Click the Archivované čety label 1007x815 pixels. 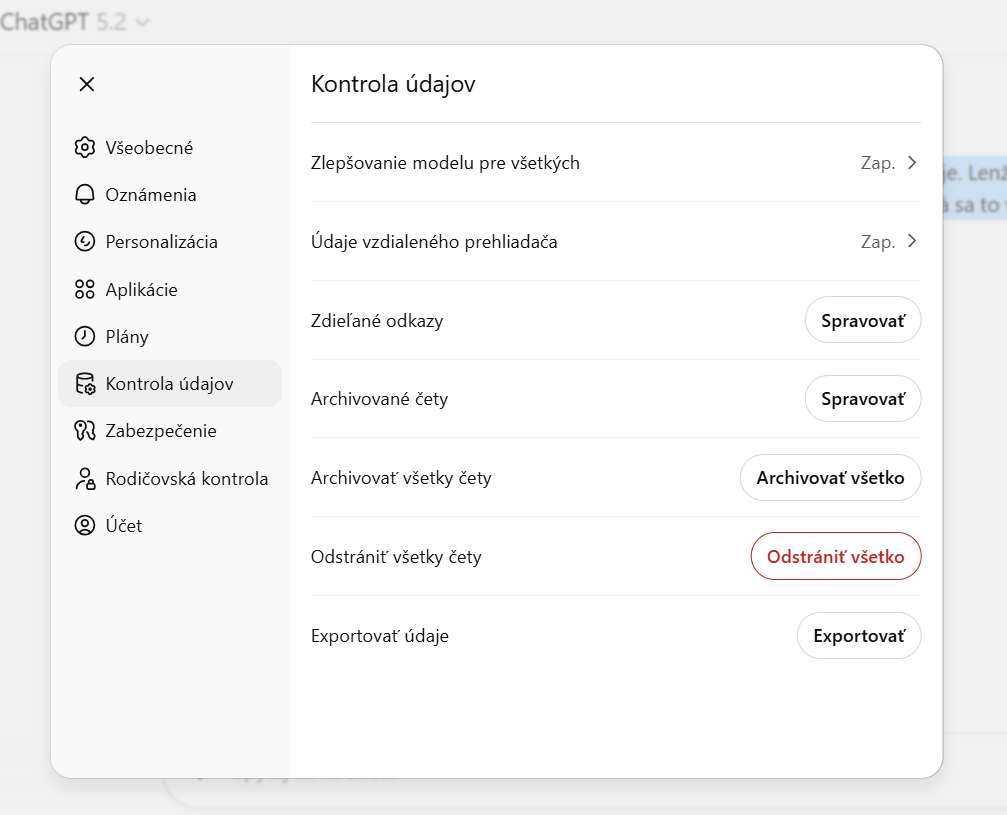380,399
